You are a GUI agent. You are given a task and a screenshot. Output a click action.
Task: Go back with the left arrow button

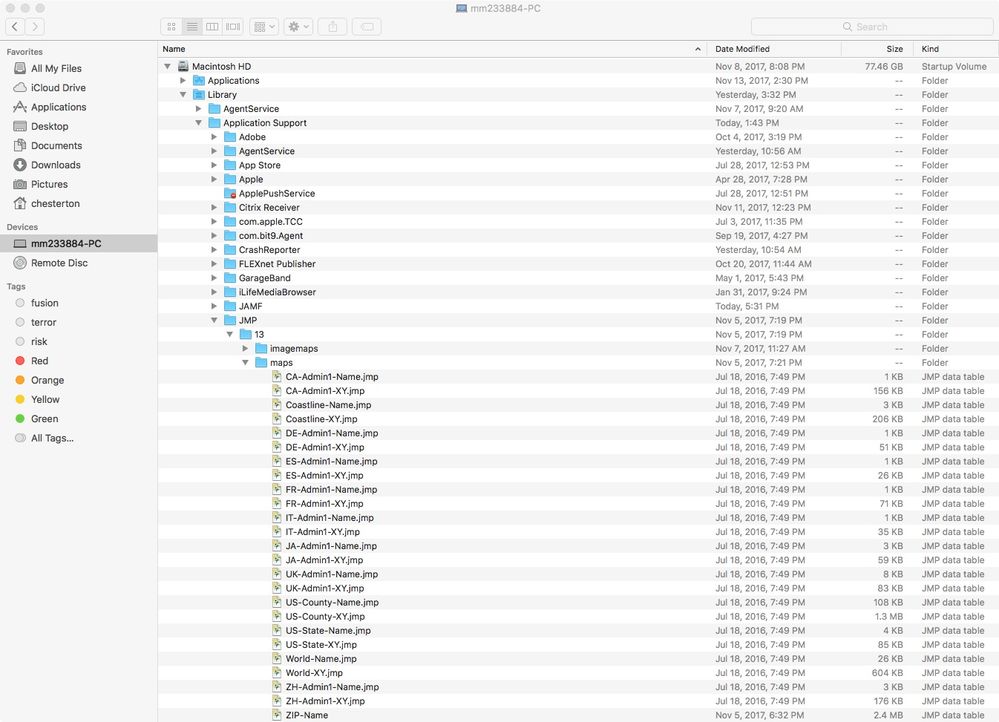click(15, 27)
